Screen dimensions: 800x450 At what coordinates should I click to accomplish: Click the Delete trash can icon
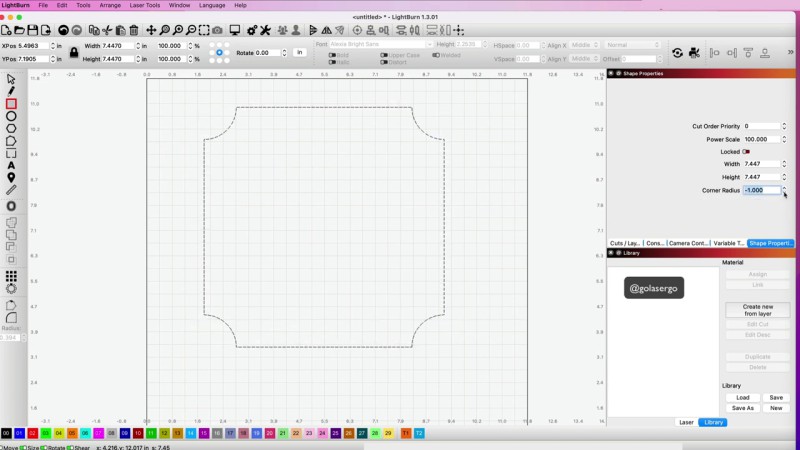click(132, 31)
